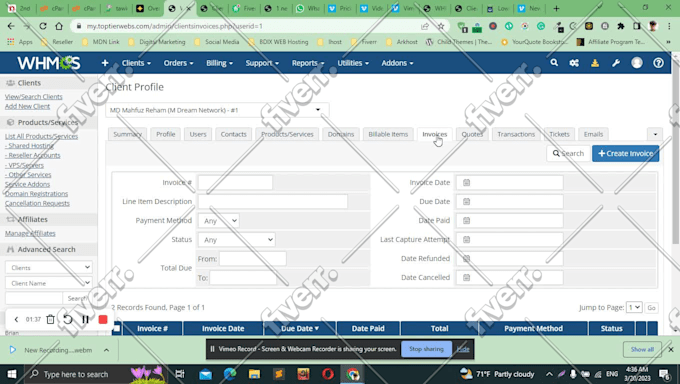The width and height of the screenshot is (680, 384).
Task: Click the WHMCS logo
Action: (x=49, y=63)
